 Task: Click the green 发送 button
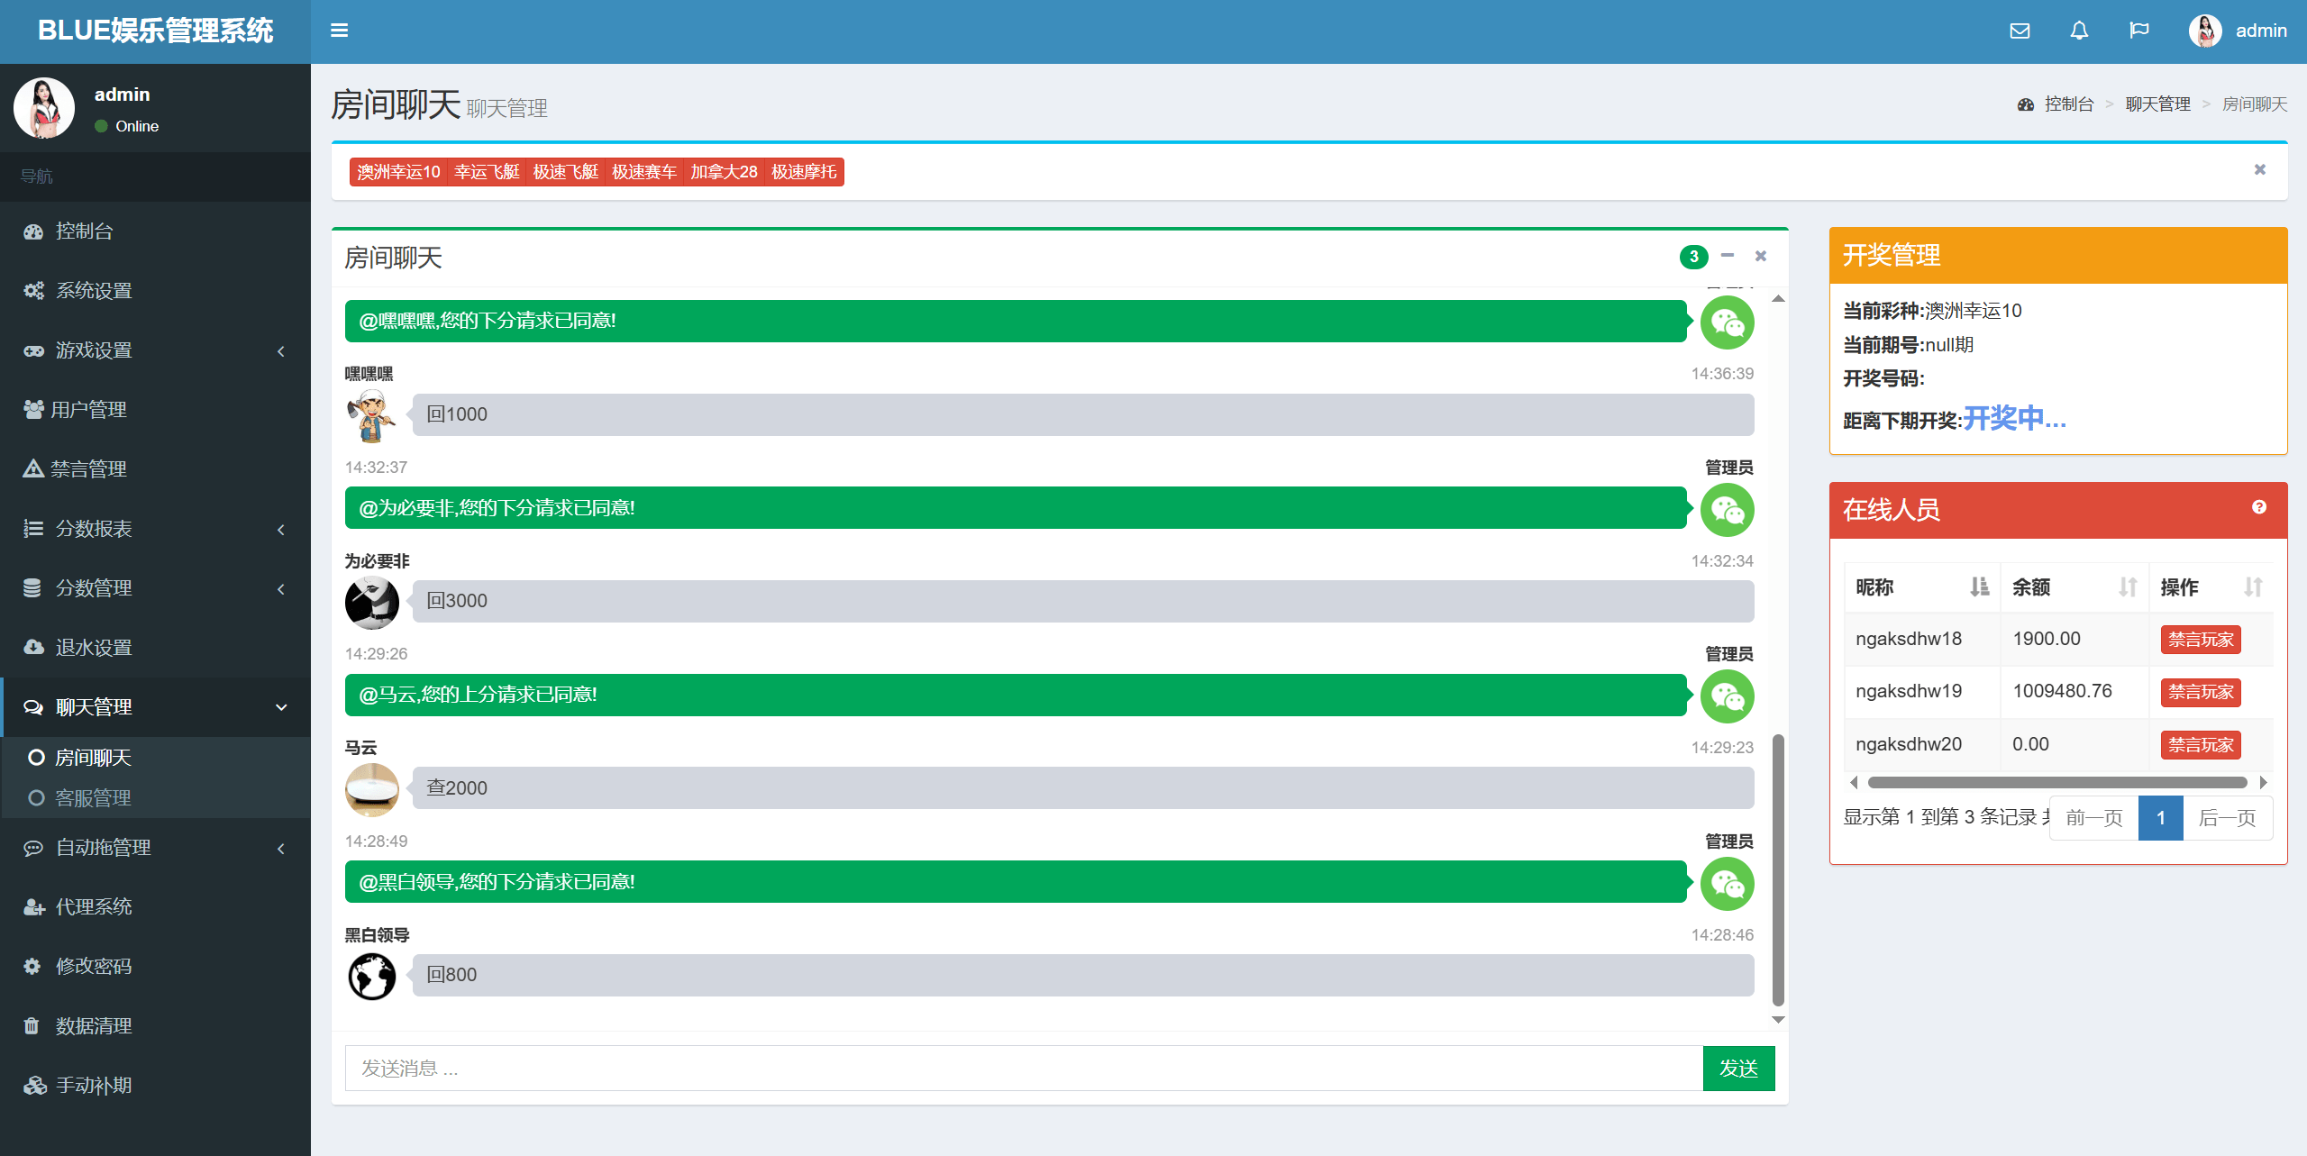(x=1738, y=1068)
